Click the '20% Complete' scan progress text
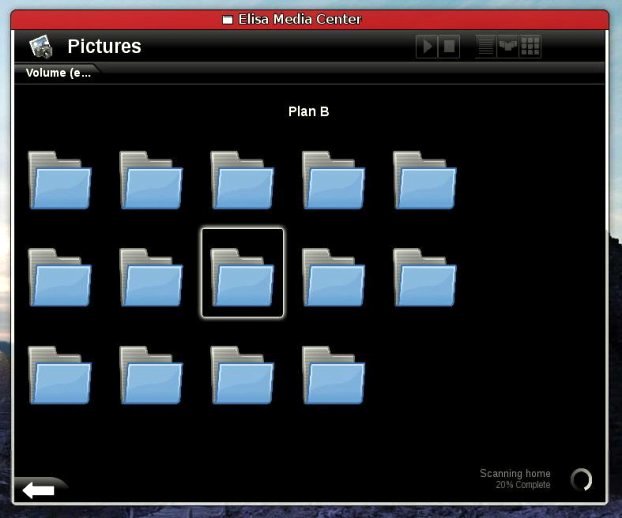 (x=523, y=485)
